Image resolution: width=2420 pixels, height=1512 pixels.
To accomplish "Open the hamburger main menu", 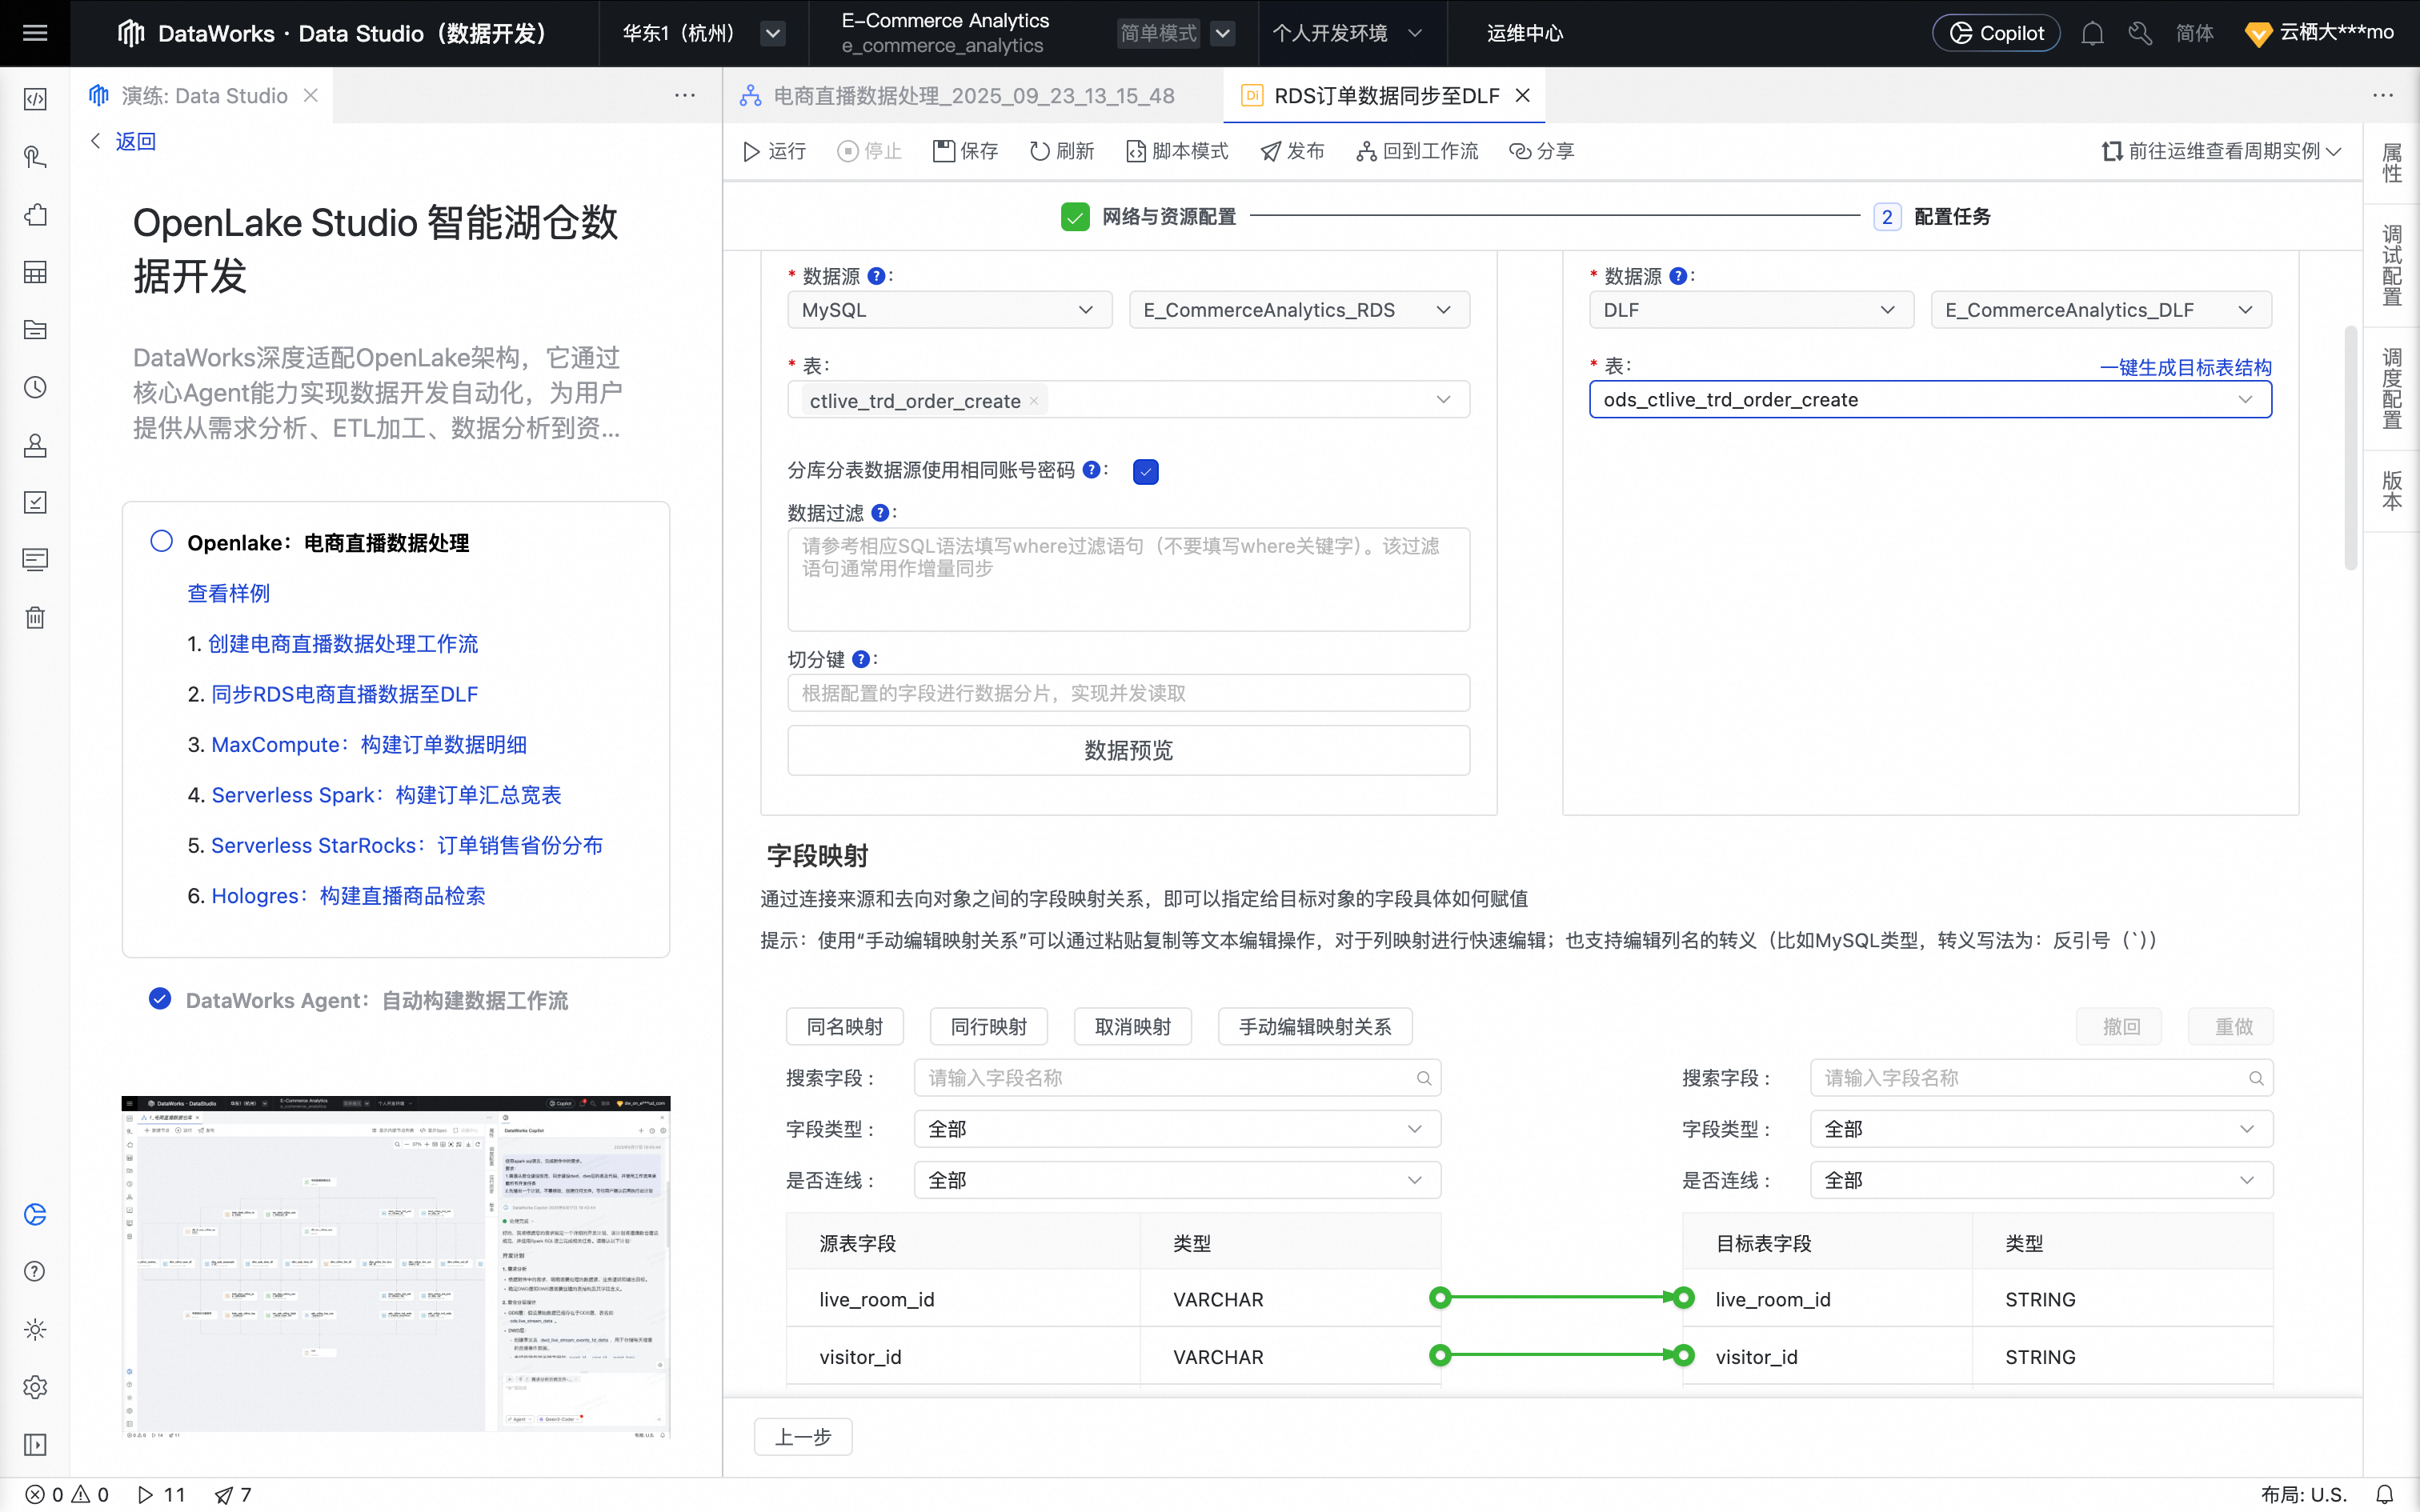I will click(x=35, y=33).
